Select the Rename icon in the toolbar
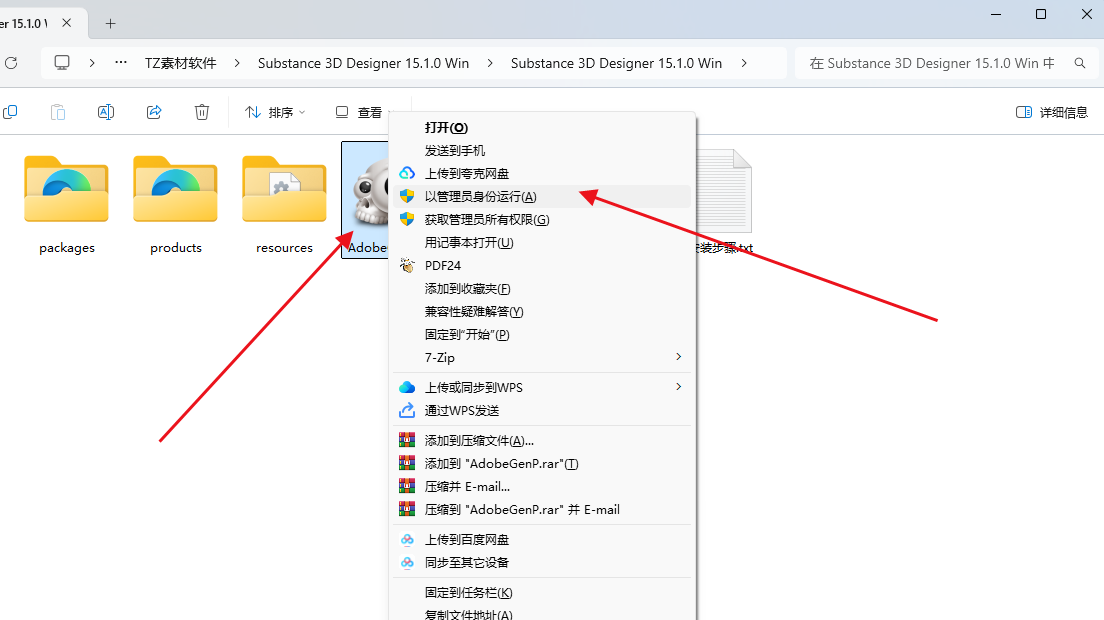Image resolution: width=1104 pixels, height=620 pixels. [x=105, y=112]
